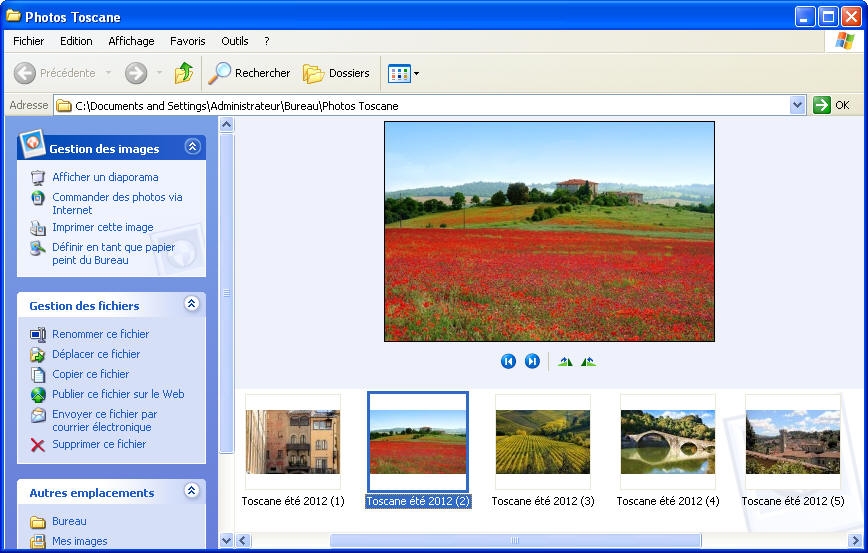Click the forward navigation arrow icon
Image resolution: width=868 pixels, height=553 pixels.
136,73
